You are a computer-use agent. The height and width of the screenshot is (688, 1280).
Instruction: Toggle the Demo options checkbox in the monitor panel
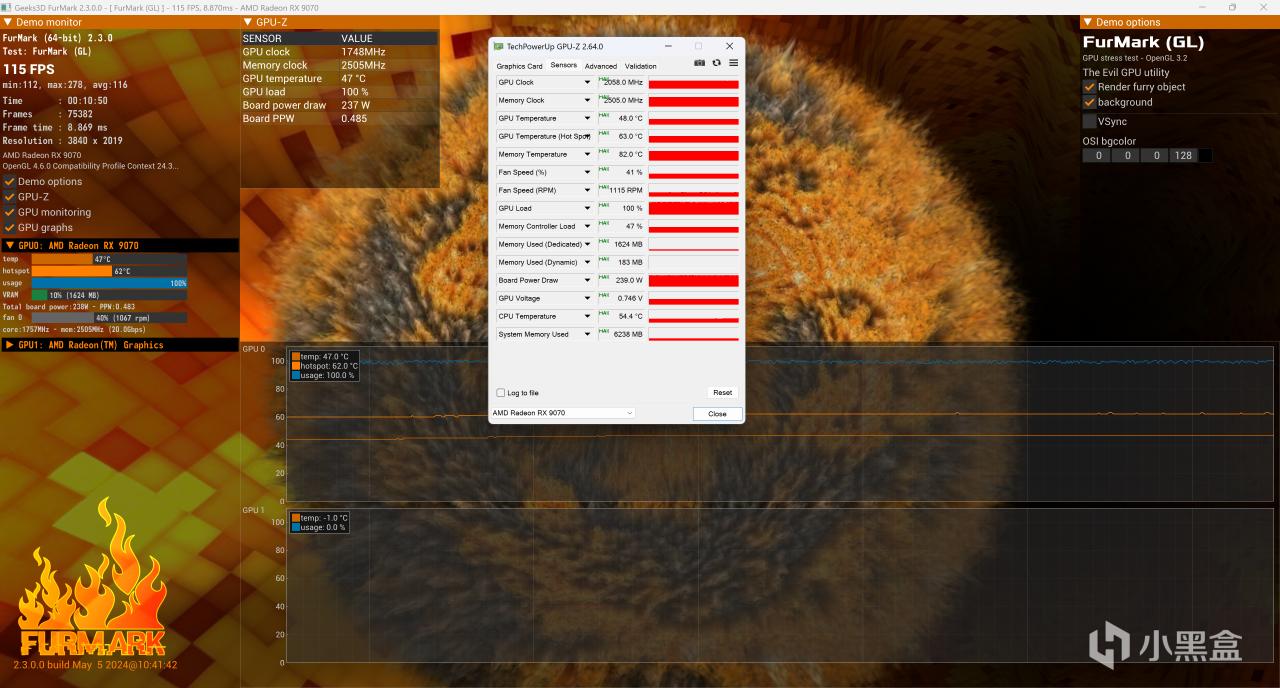click(9, 182)
